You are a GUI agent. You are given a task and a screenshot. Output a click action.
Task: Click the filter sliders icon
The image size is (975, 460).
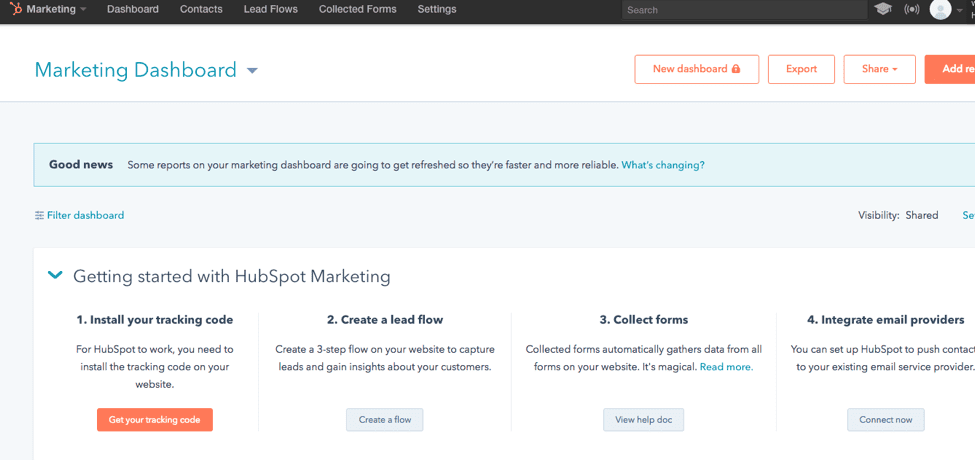coord(40,216)
